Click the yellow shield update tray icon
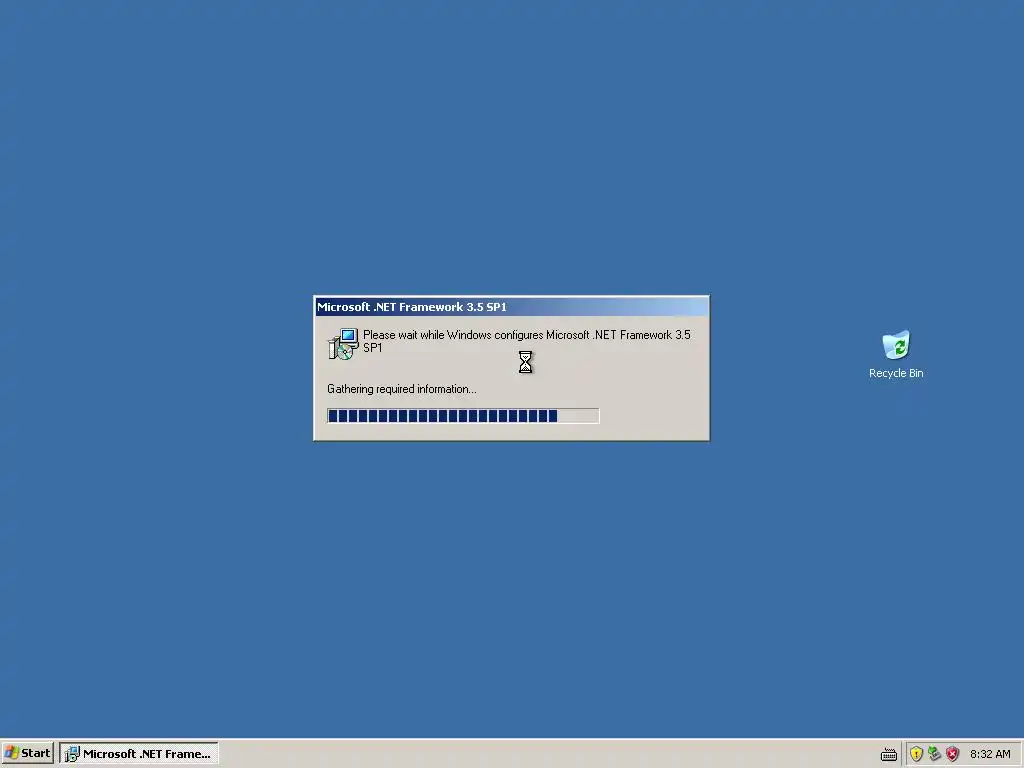Screen dimensions: 1024x768 coord(916,754)
